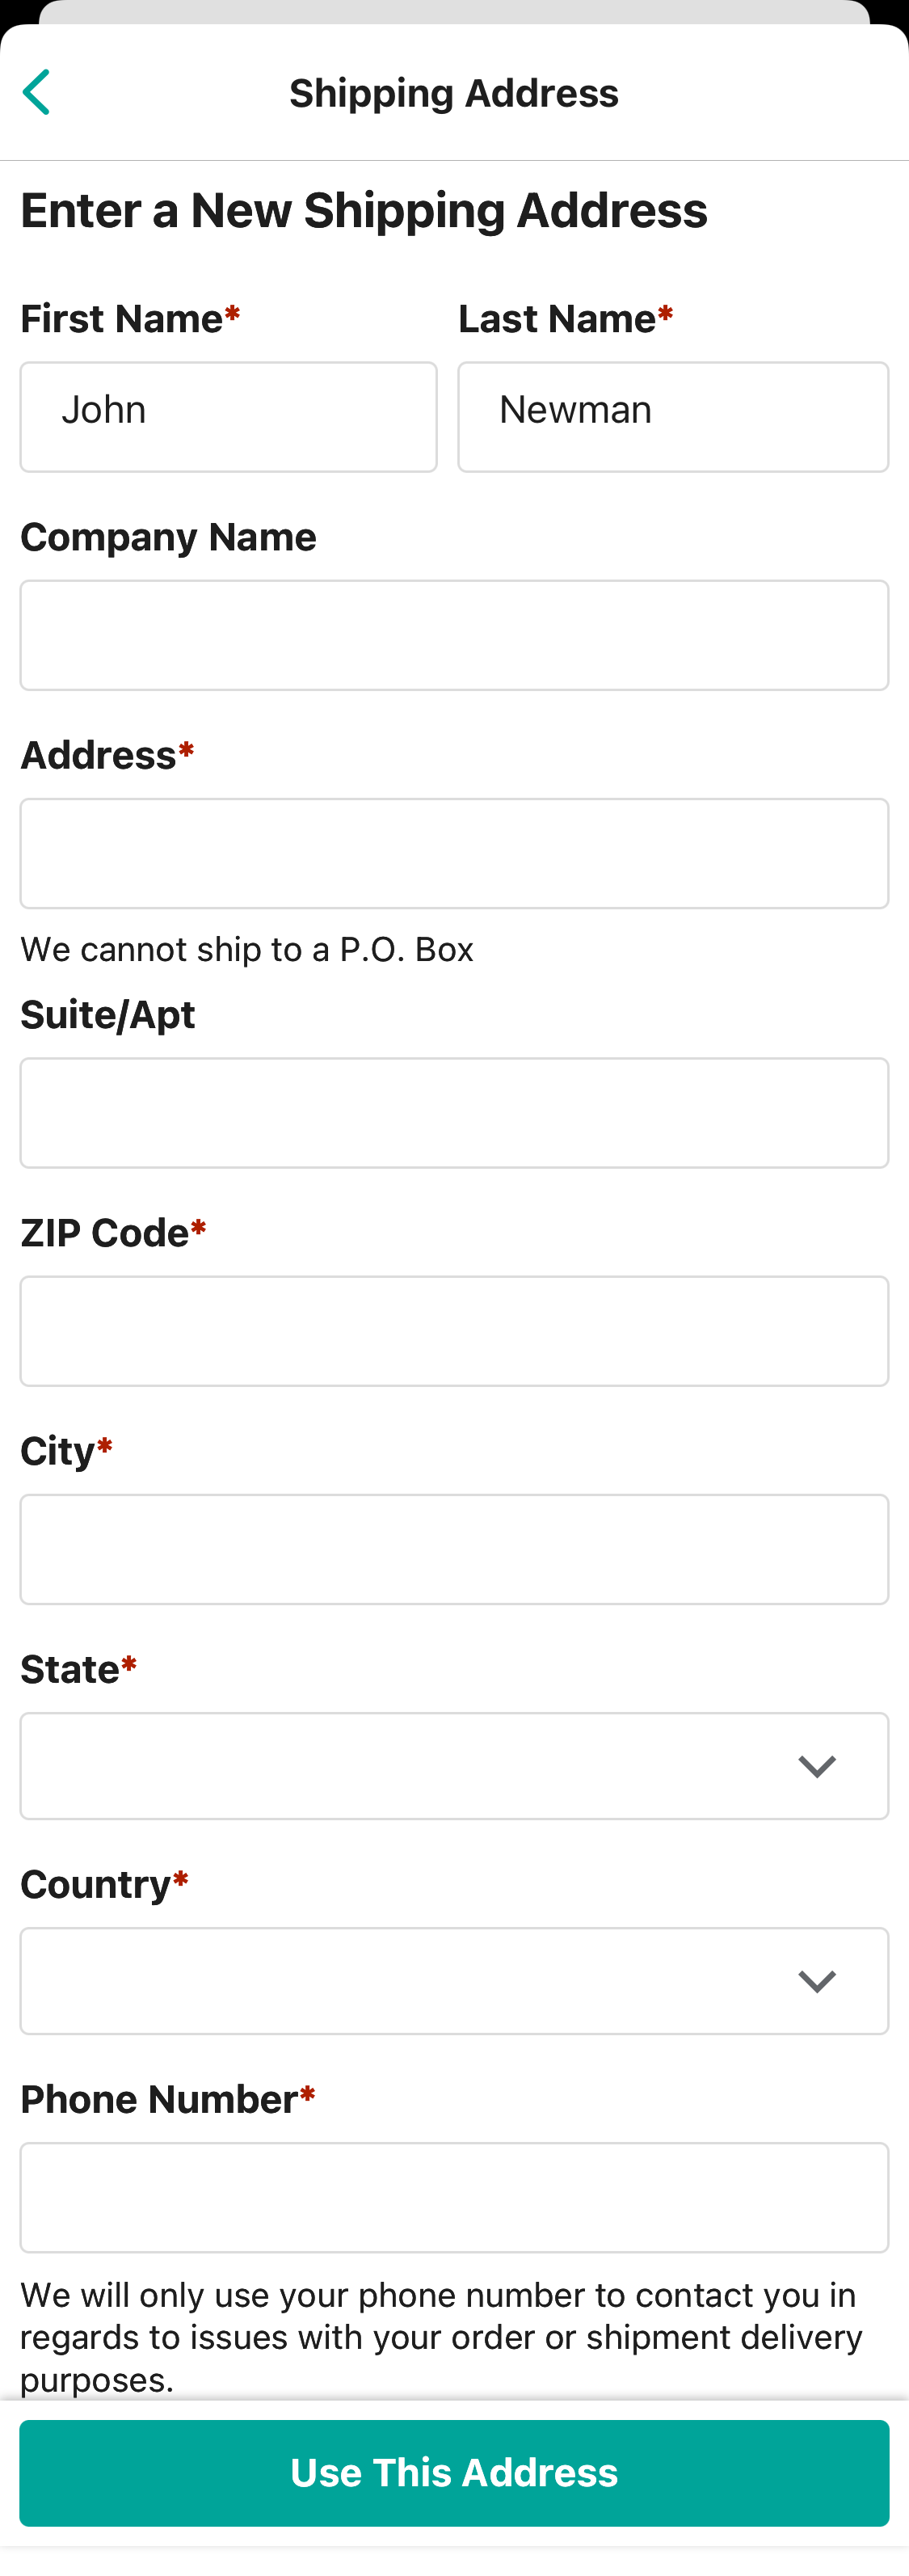The image size is (909, 2576).
Task: Expand the State selection list
Action: [454, 1765]
